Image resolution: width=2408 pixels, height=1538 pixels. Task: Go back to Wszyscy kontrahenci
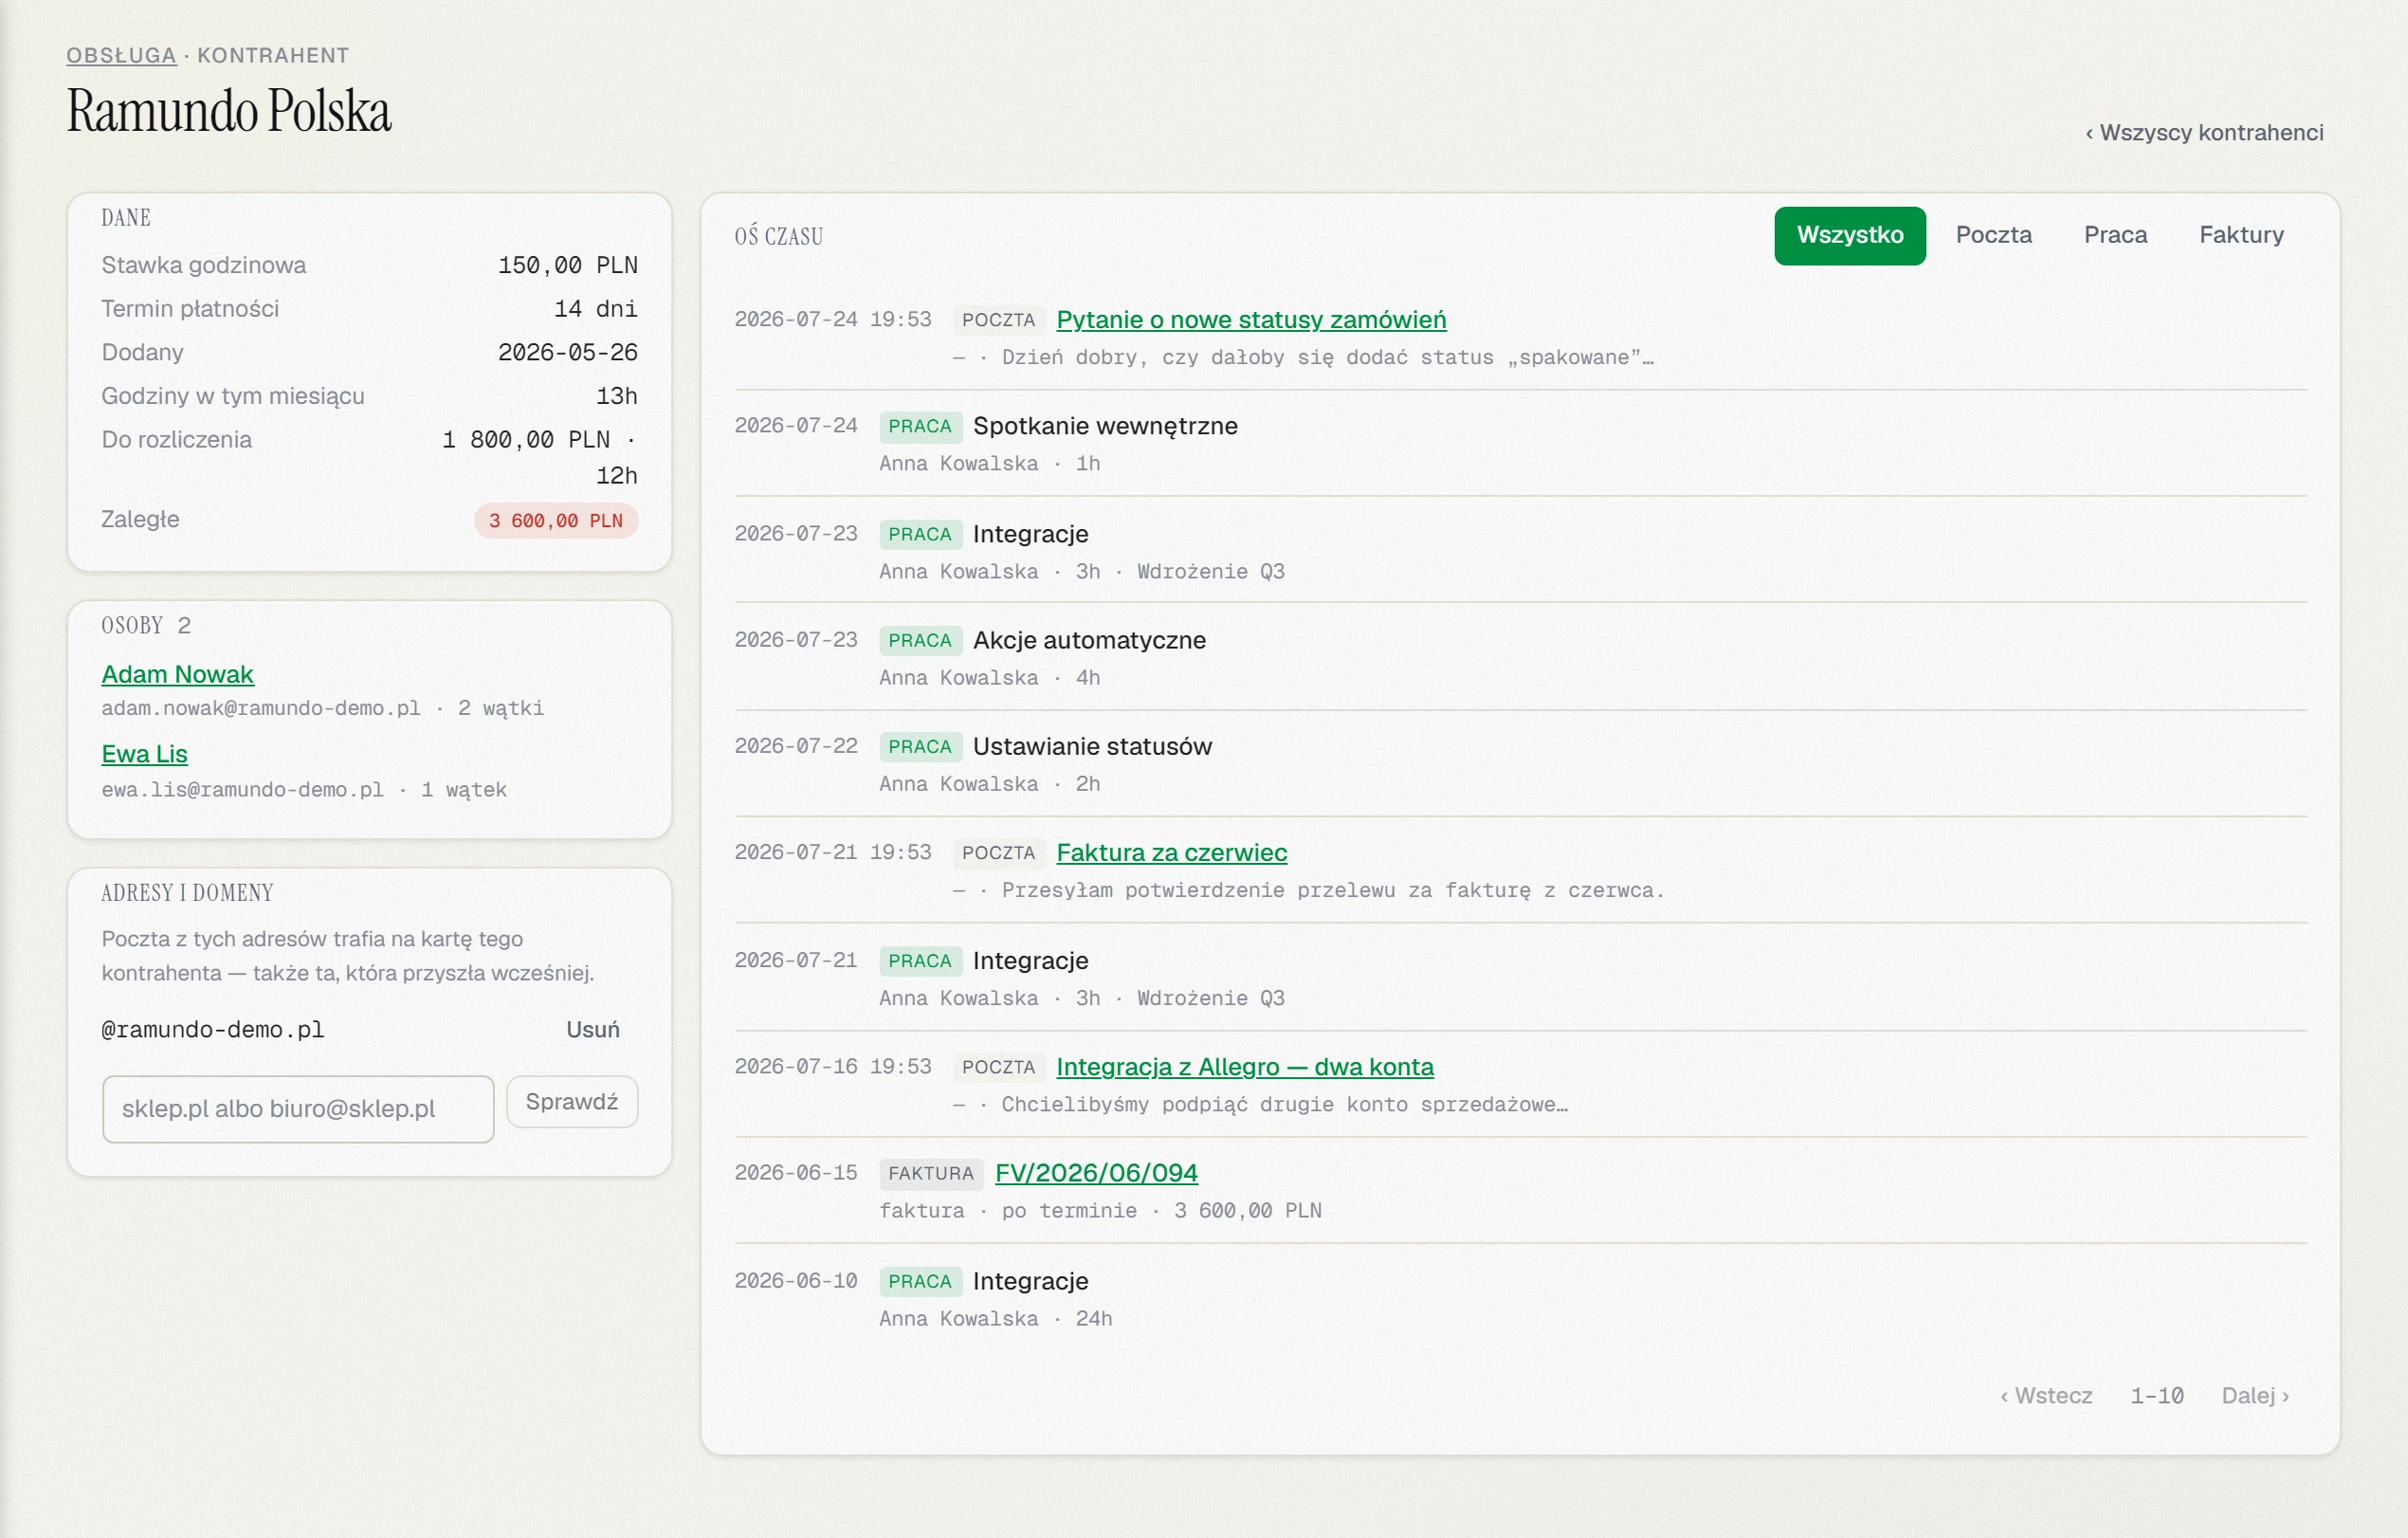tap(2204, 132)
